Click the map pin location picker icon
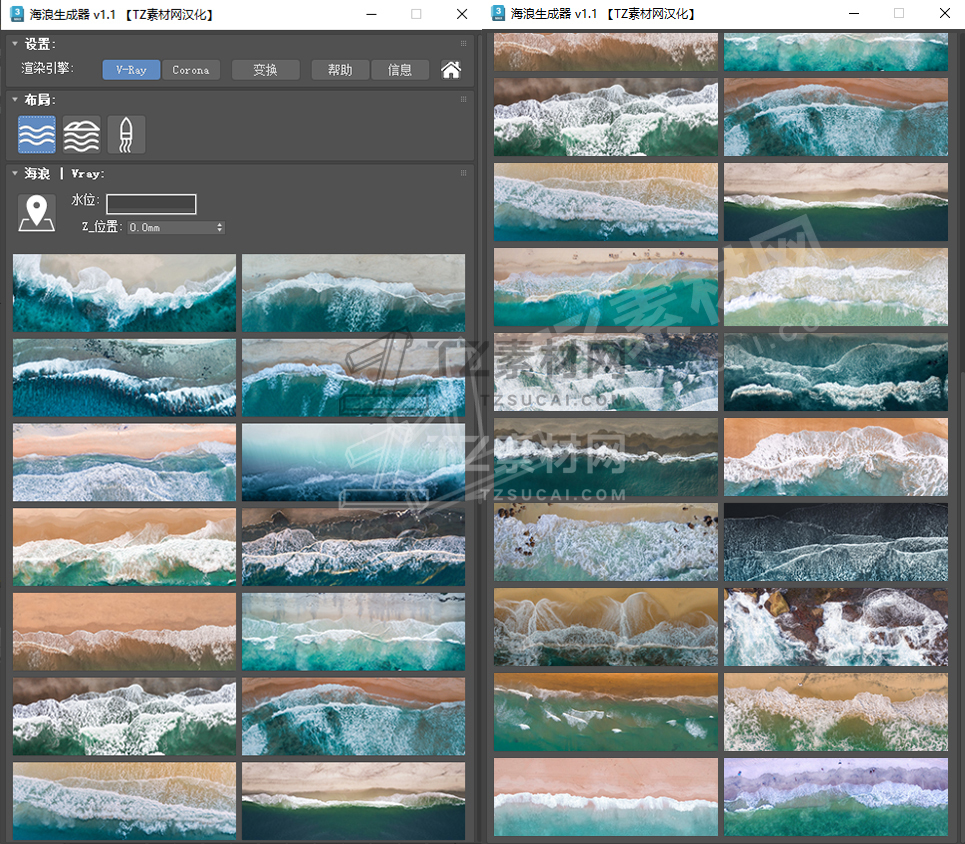 (x=37, y=213)
